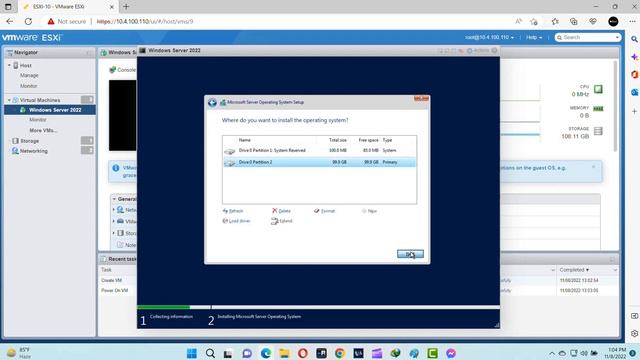Sort tasks by Completed column
640x360 pixels.
point(574,270)
